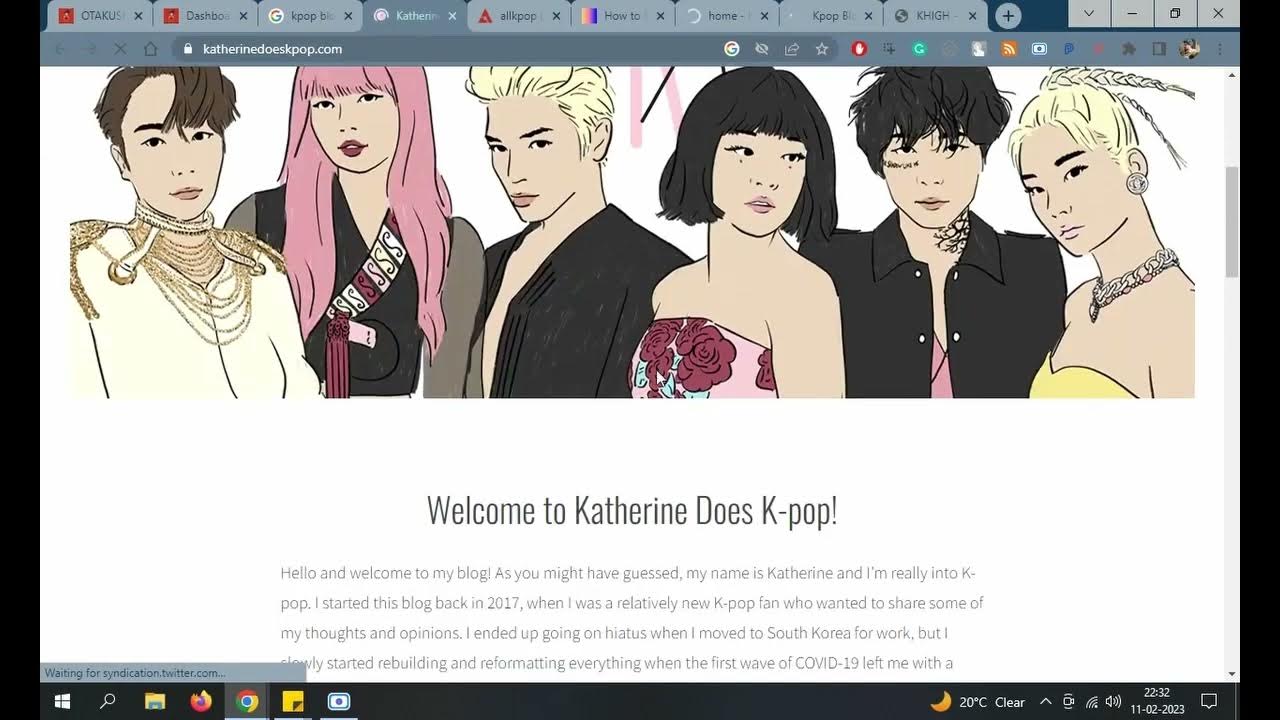This screenshot has width=1280, height=720.
Task: Open the Extensions puzzle-piece icon
Action: coord(1128,48)
